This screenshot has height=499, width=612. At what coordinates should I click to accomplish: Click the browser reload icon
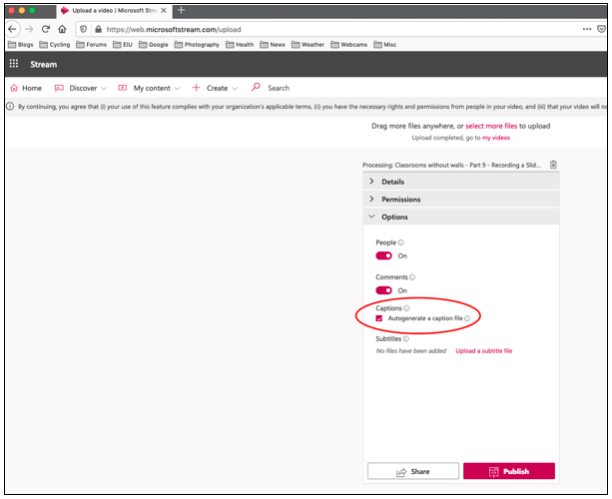tap(46, 29)
